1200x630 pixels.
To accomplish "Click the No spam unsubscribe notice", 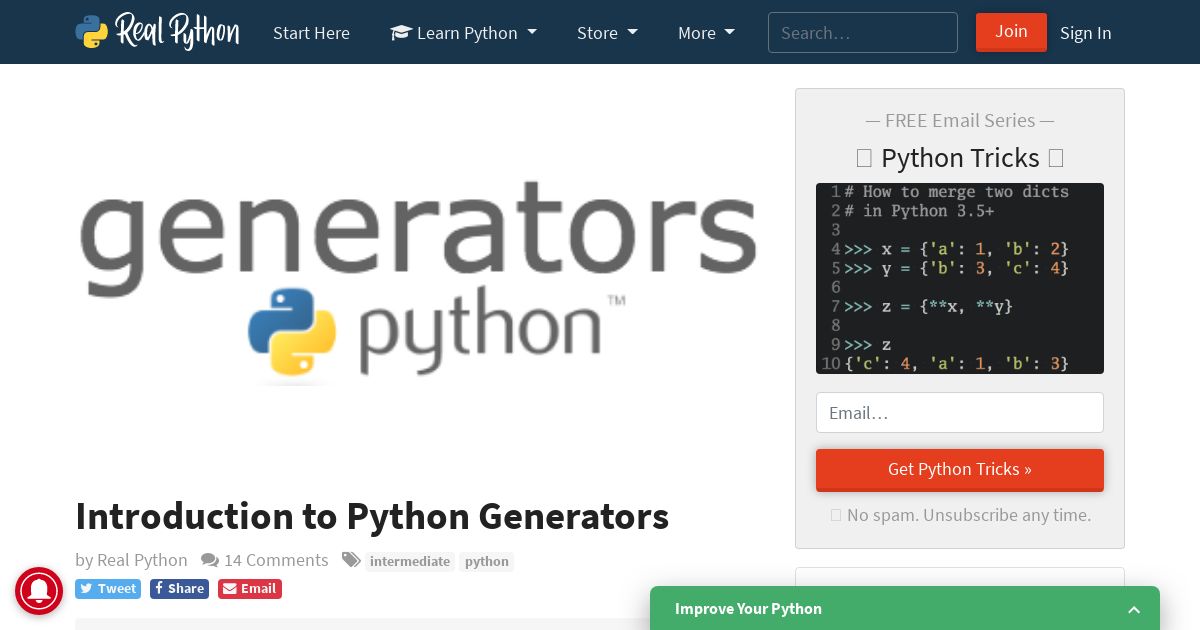I will point(960,515).
